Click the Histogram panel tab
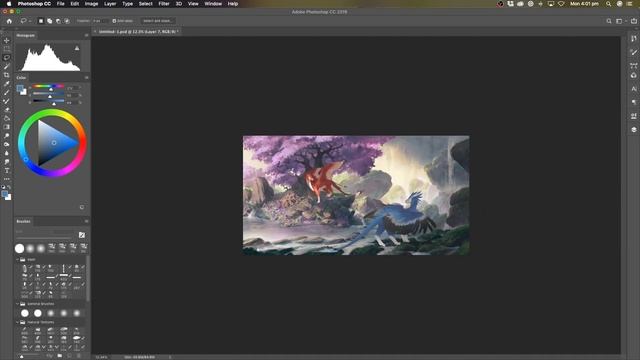Screen dimensions: 640x360 pyautogui.click(x=25, y=36)
